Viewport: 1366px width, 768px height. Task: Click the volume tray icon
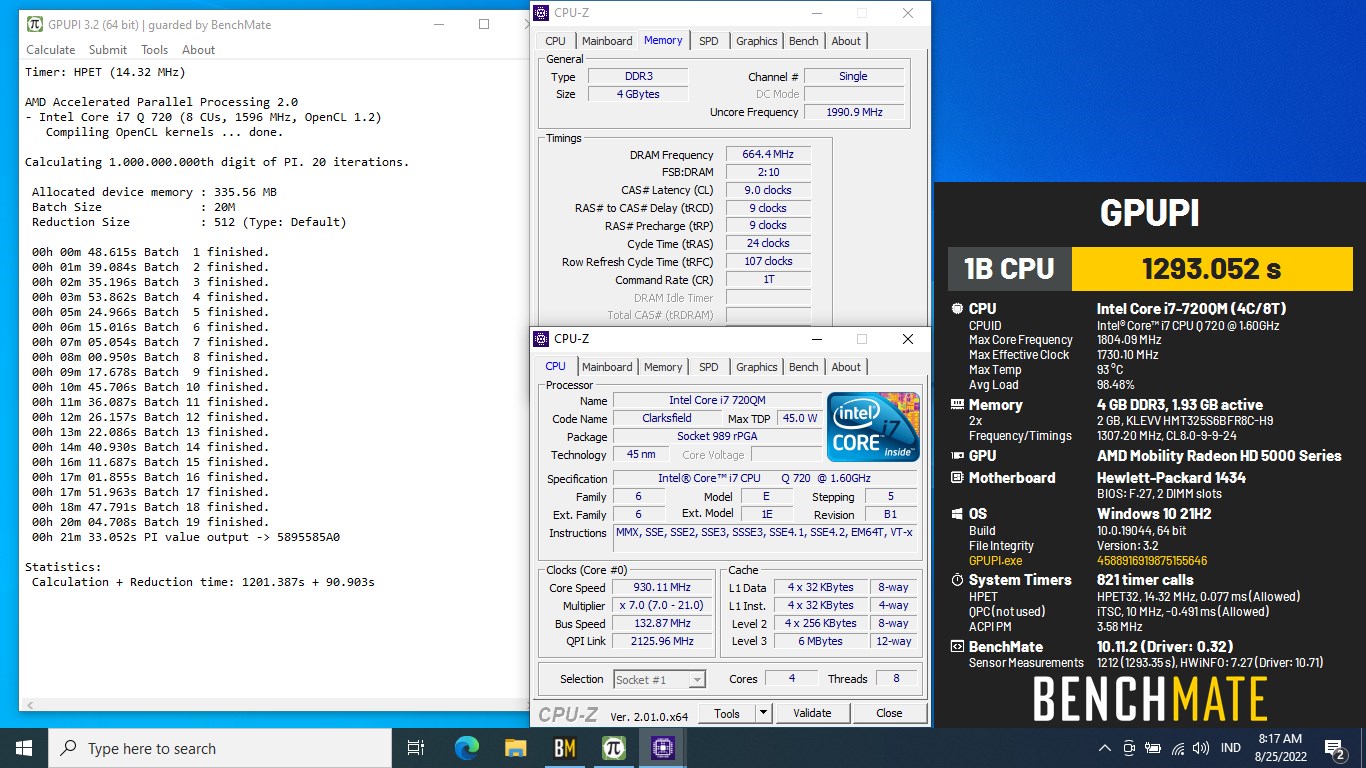point(1202,748)
